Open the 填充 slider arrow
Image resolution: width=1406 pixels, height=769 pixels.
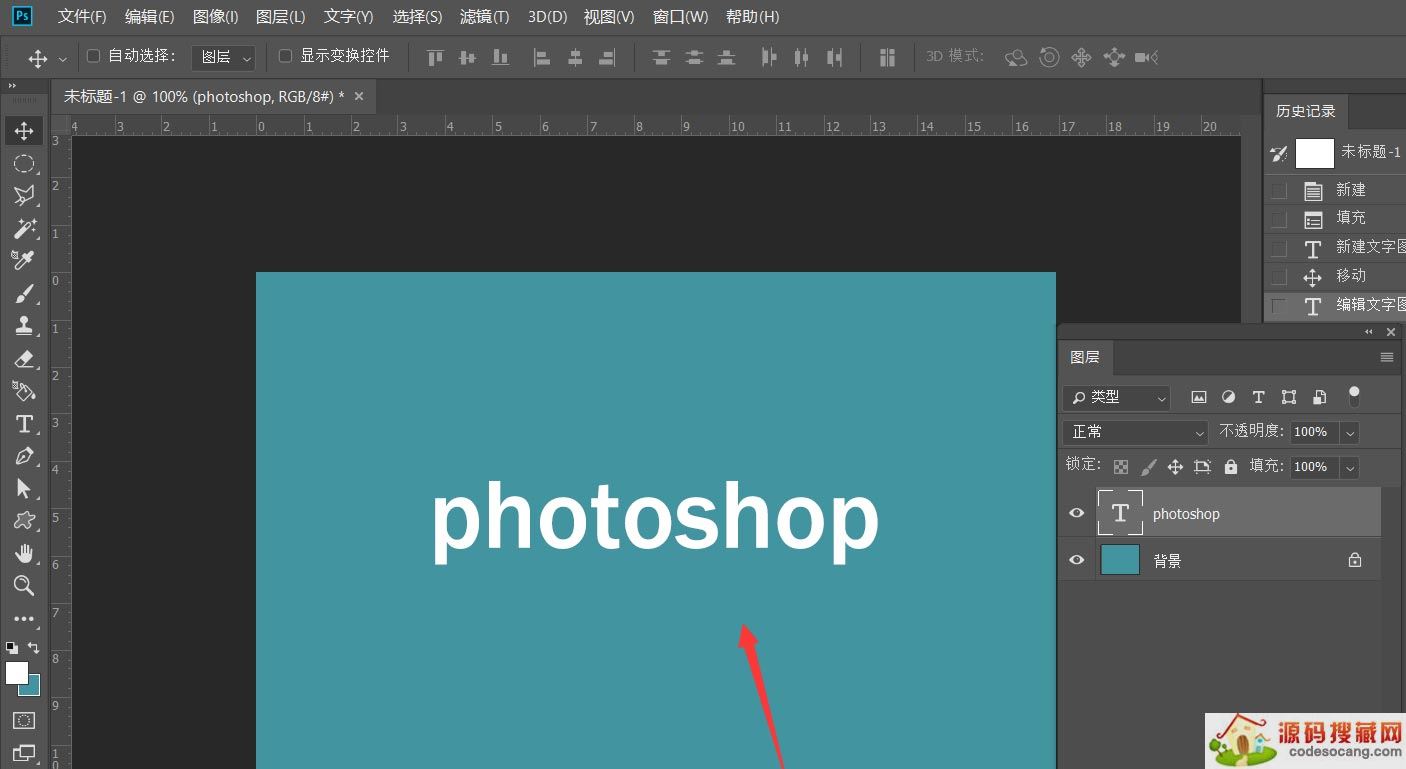1350,467
